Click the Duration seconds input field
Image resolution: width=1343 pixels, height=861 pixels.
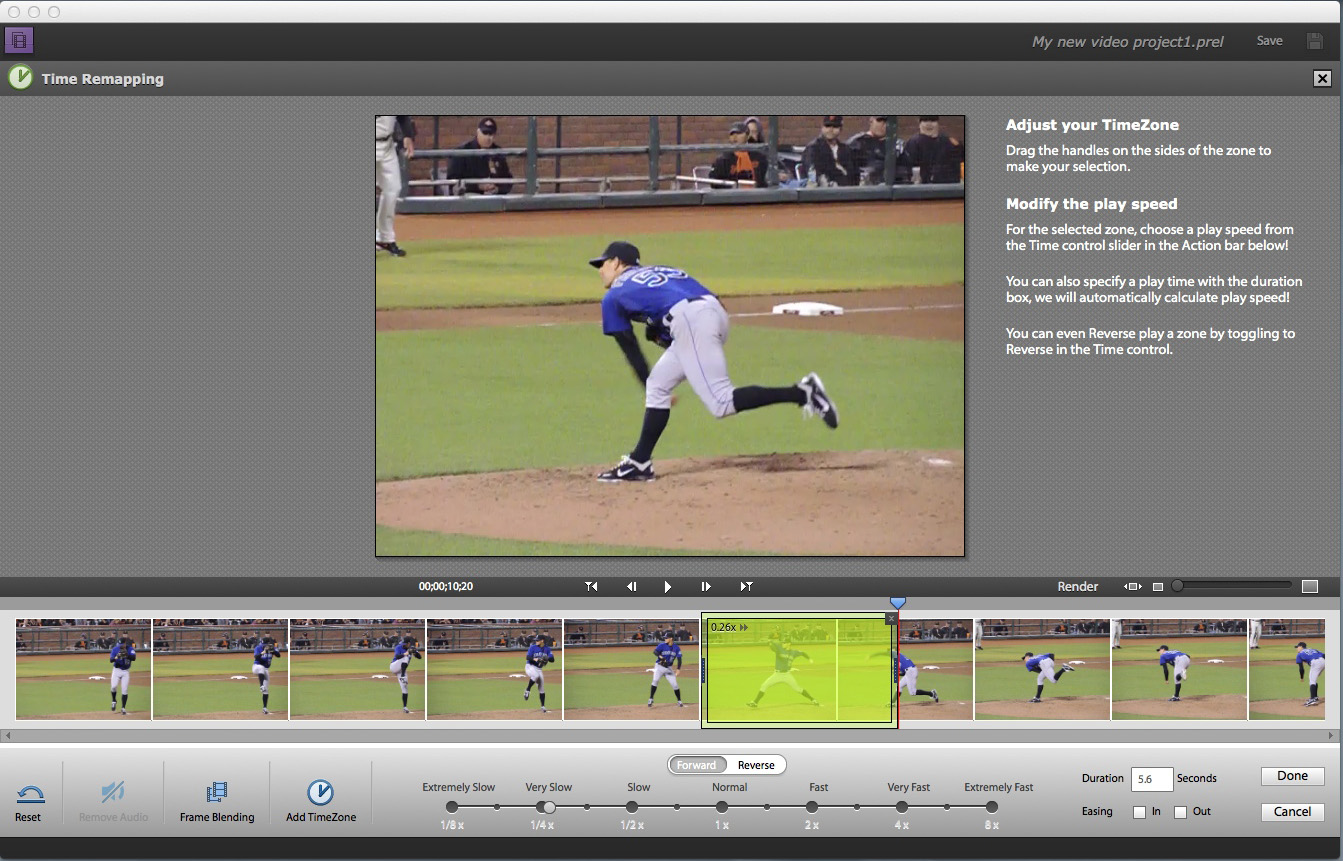pyautogui.click(x=1151, y=779)
